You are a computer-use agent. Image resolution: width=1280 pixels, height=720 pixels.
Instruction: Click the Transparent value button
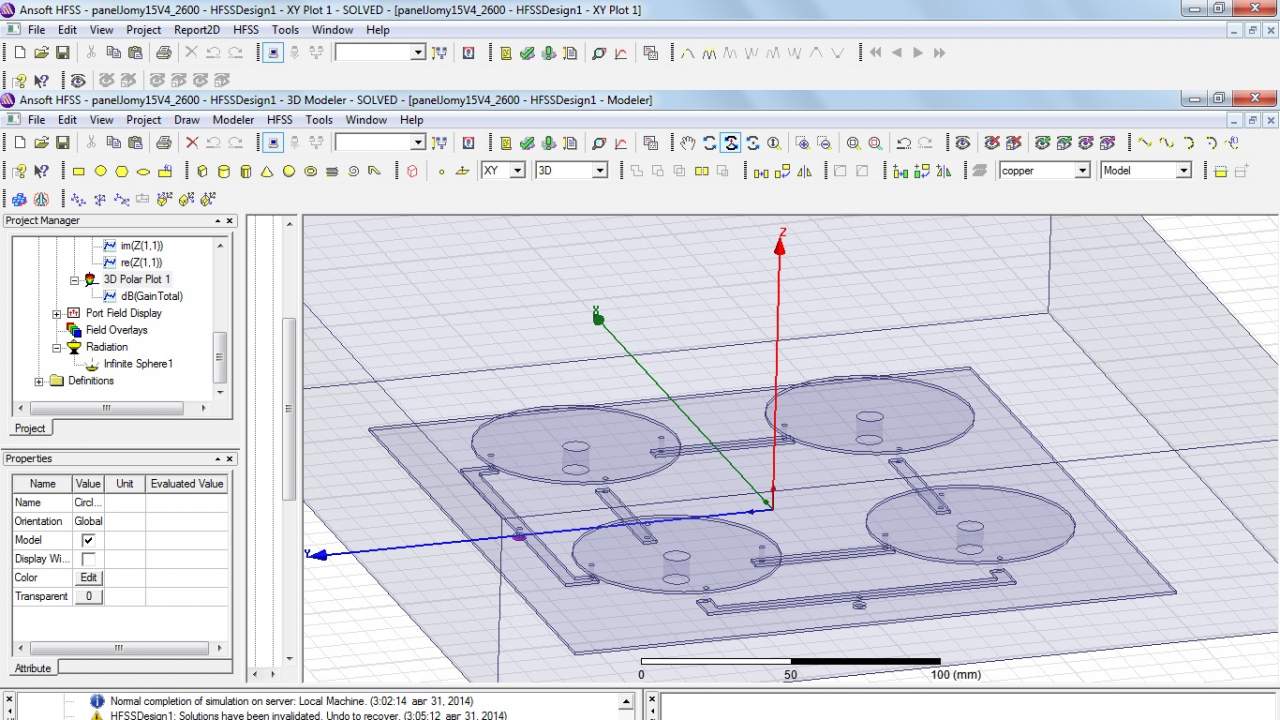coord(88,597)
